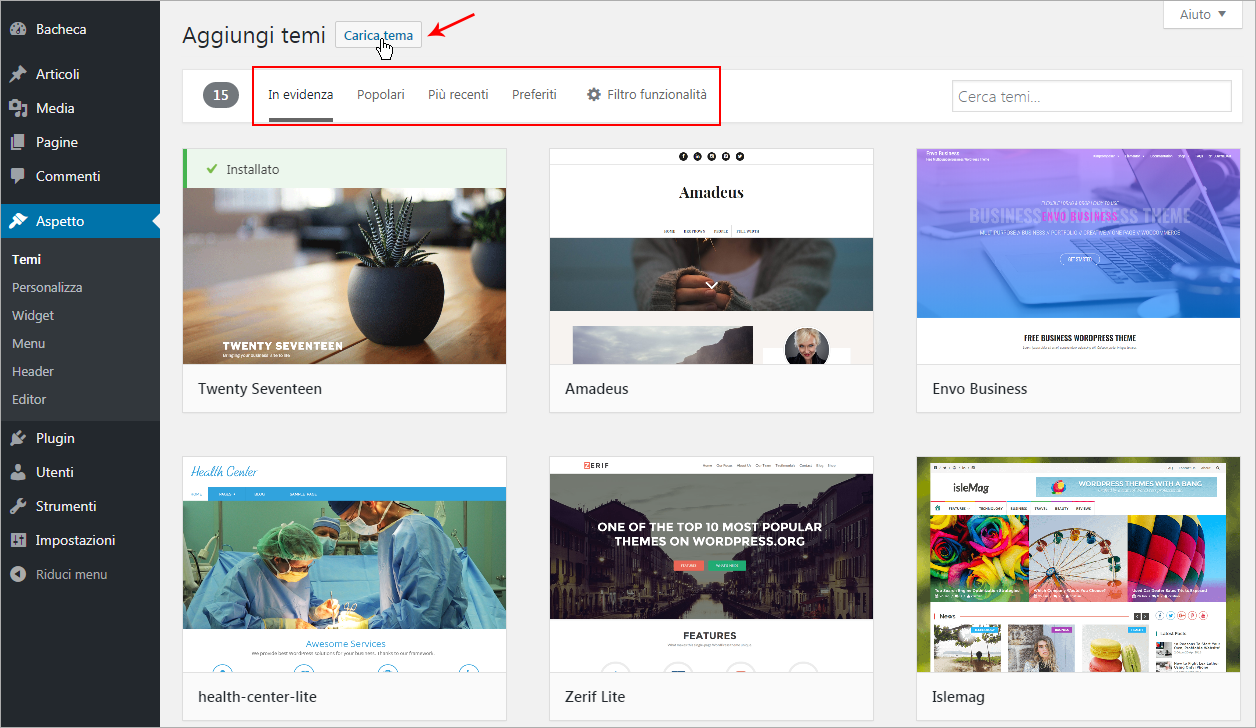The image size is (1256, 728).
Task: Click the Zerif Lite theme thumbnail
Action: point(711,564)
